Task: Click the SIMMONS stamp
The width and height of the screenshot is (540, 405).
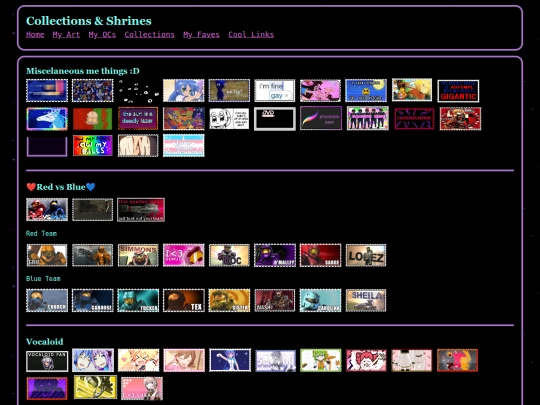Action: click(138, 255)
